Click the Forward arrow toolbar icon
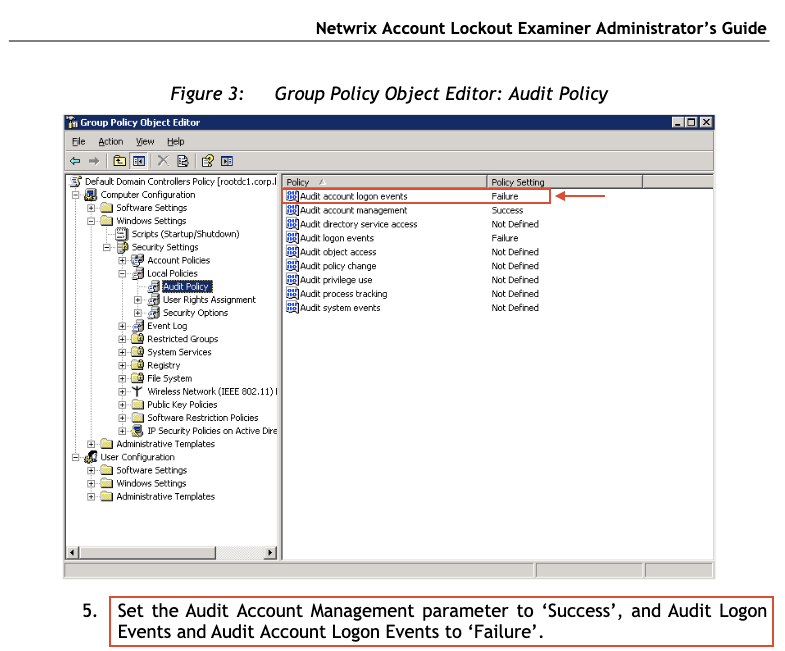The width and height of the screenshot is (785, 651). point(94,161)
